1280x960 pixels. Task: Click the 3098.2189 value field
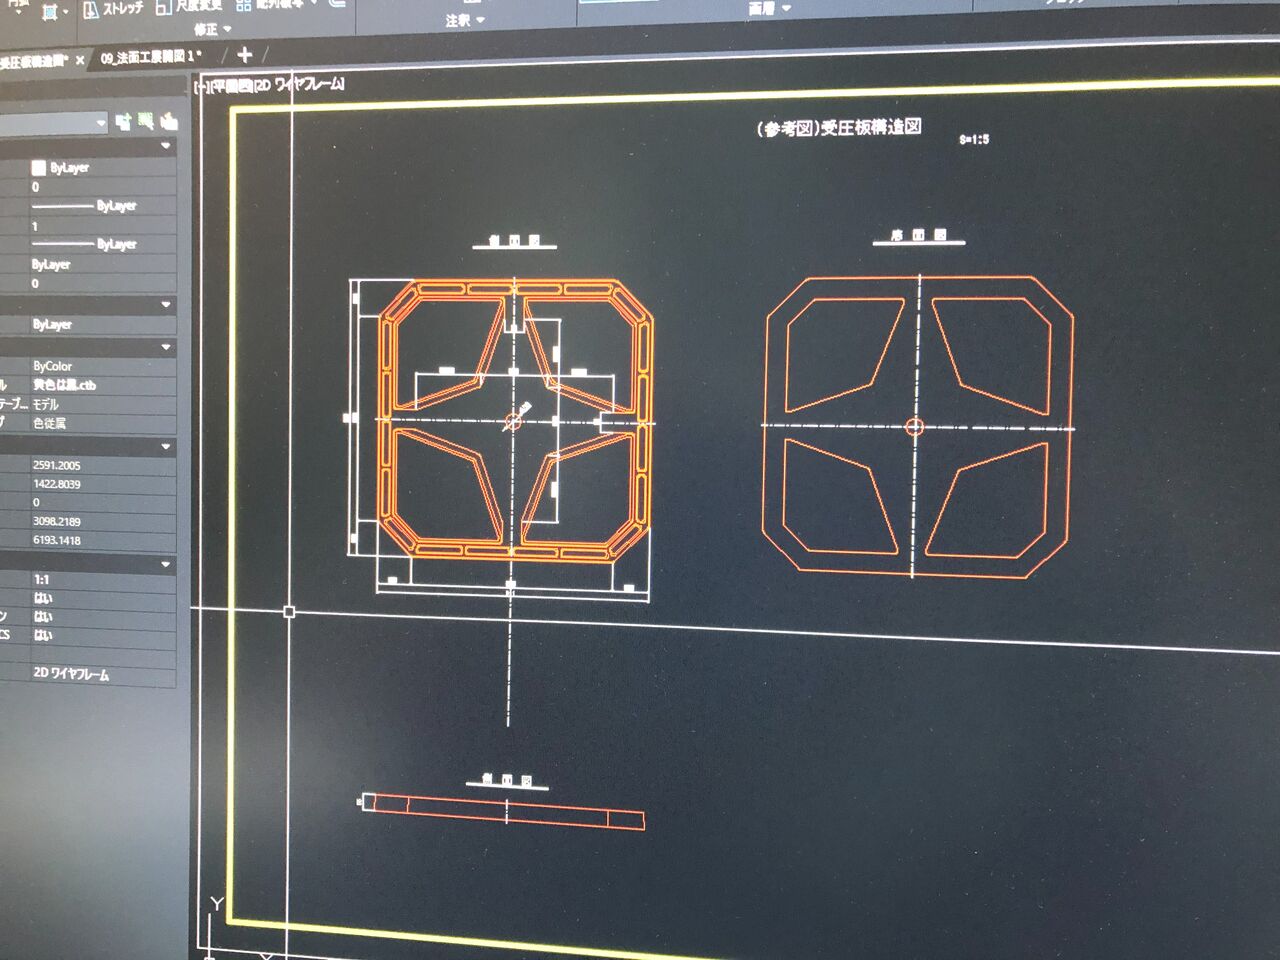(57, 521)
